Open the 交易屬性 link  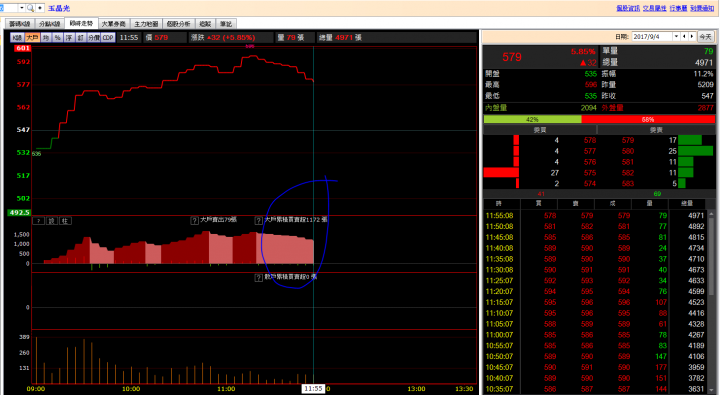pos(654,8)
